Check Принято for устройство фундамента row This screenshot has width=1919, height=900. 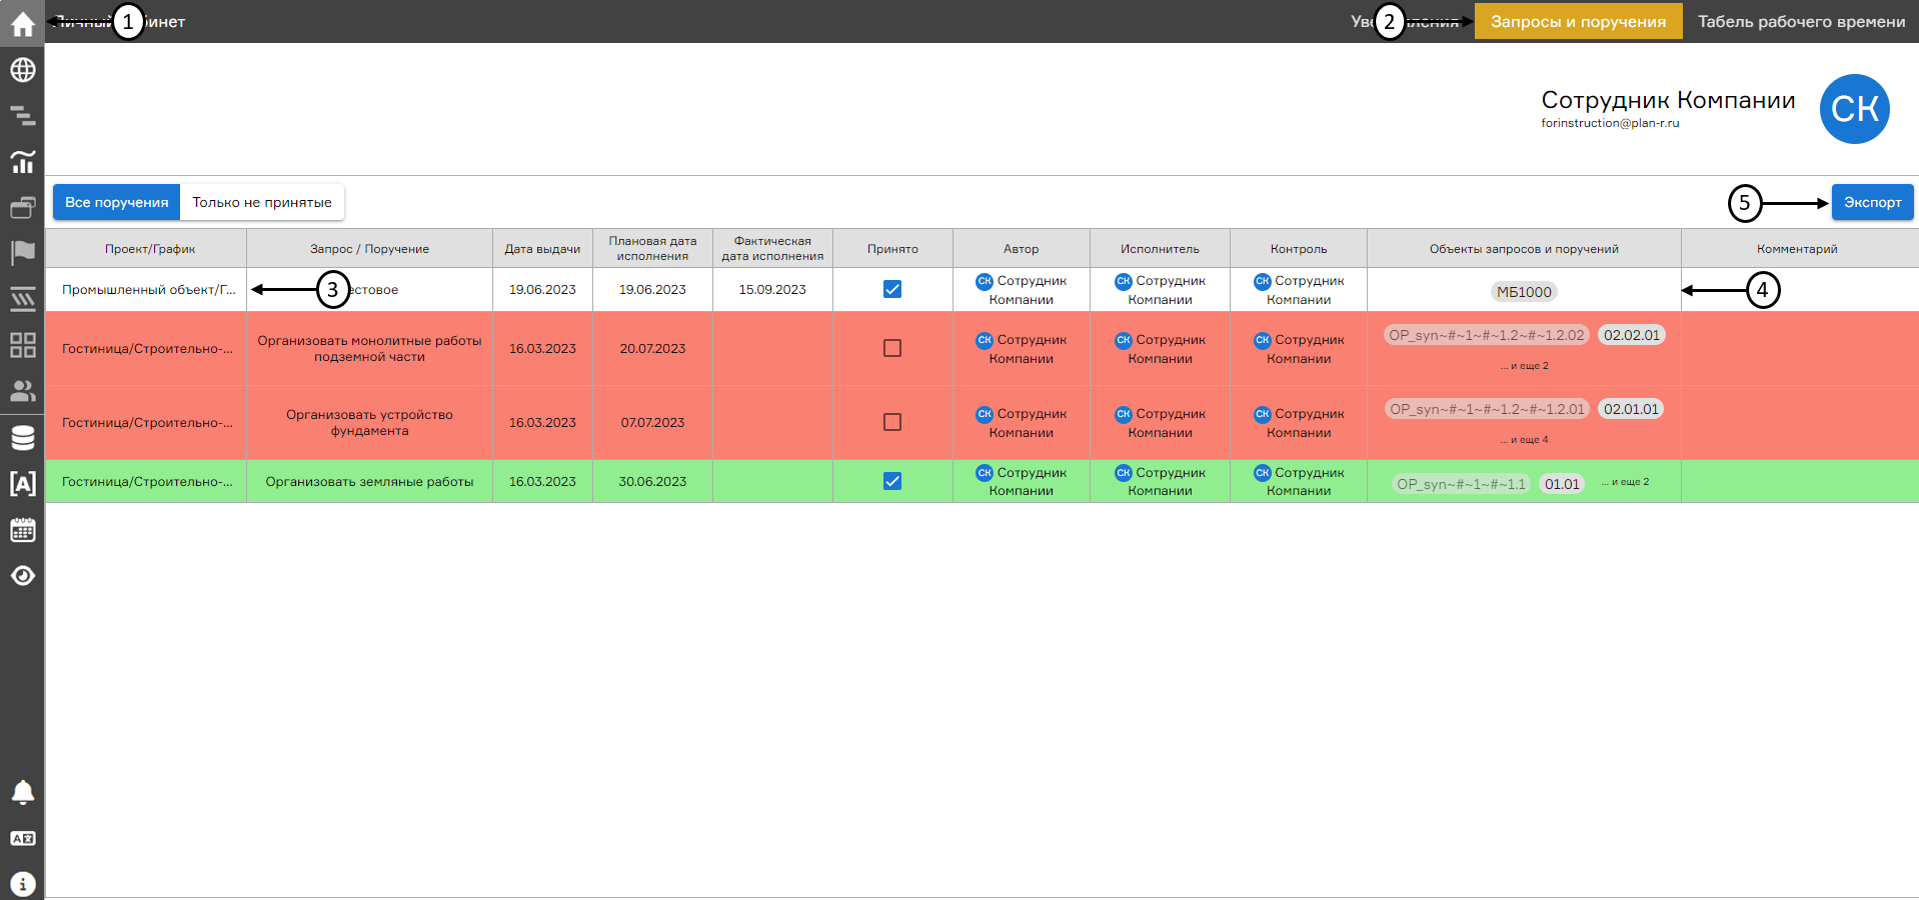click(x=892, y=422)
